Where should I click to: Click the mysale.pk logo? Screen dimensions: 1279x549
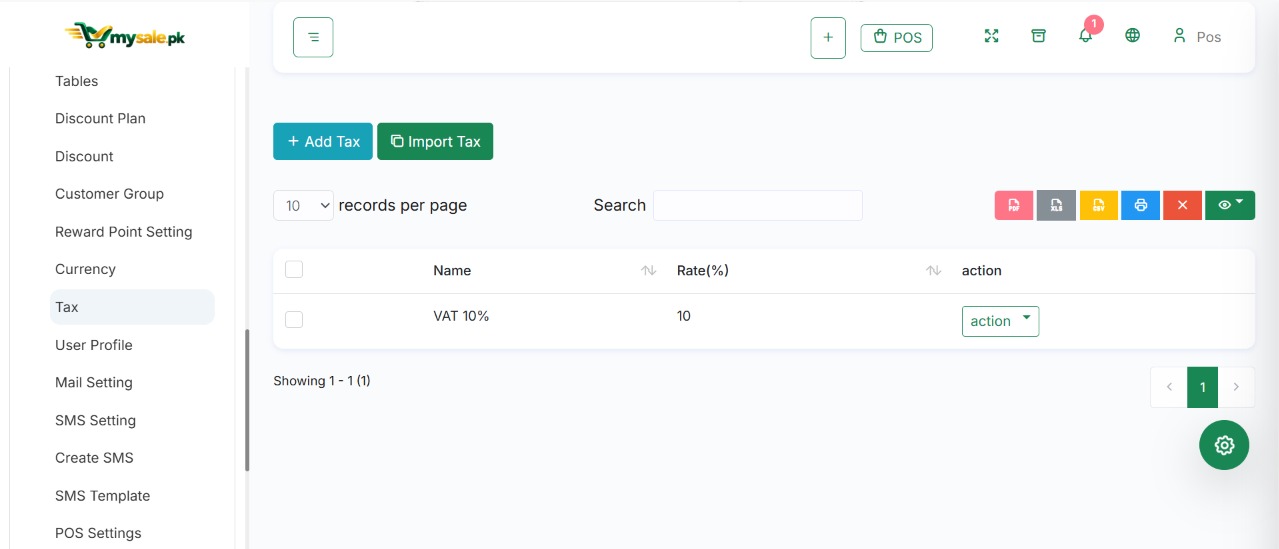(x=125, y=35)
